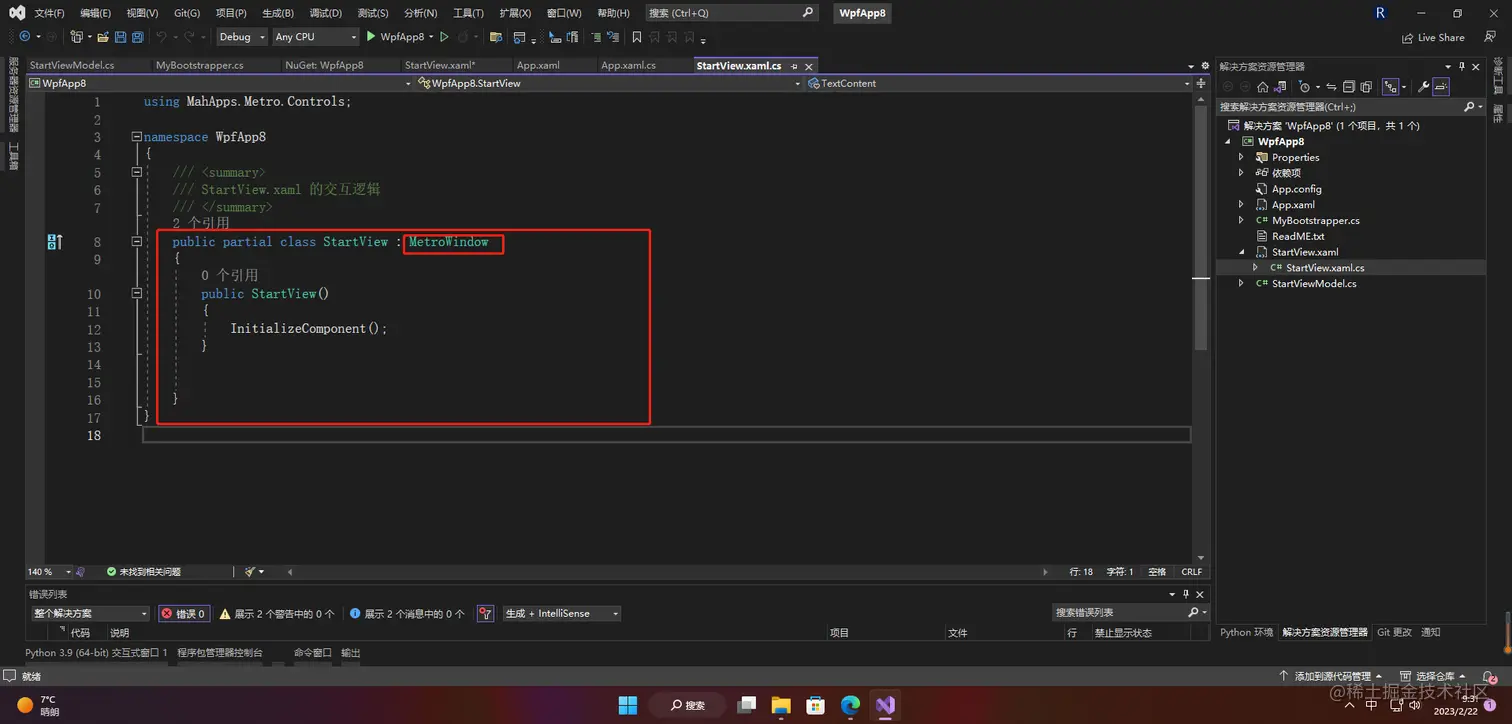The image size is (1512, 724).
Task: Open File Explorer from the taskbar
Action: click(781, 705)
